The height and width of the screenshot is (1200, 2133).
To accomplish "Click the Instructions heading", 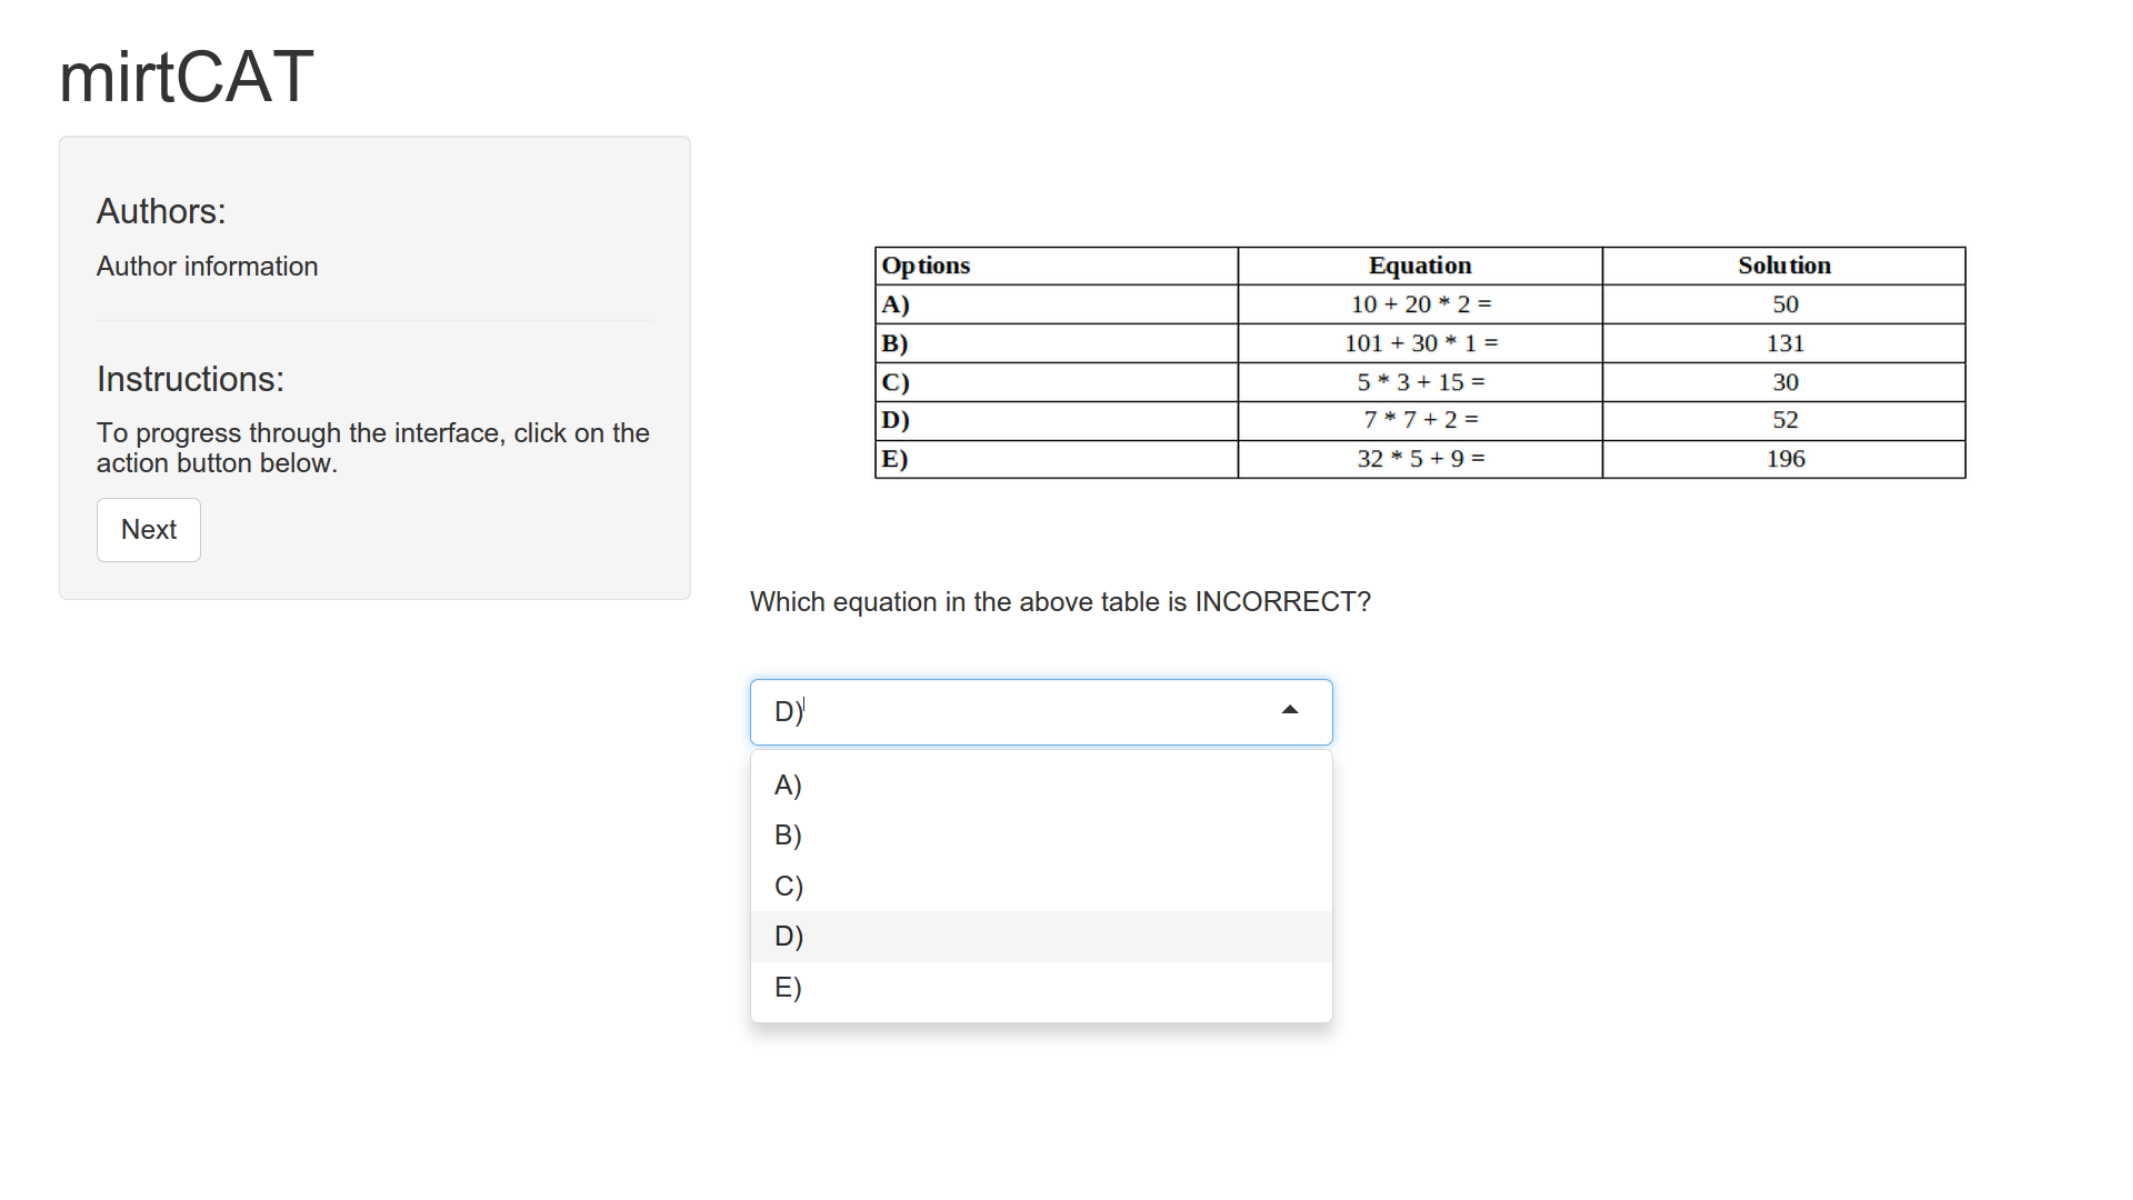I will [190, 380].
